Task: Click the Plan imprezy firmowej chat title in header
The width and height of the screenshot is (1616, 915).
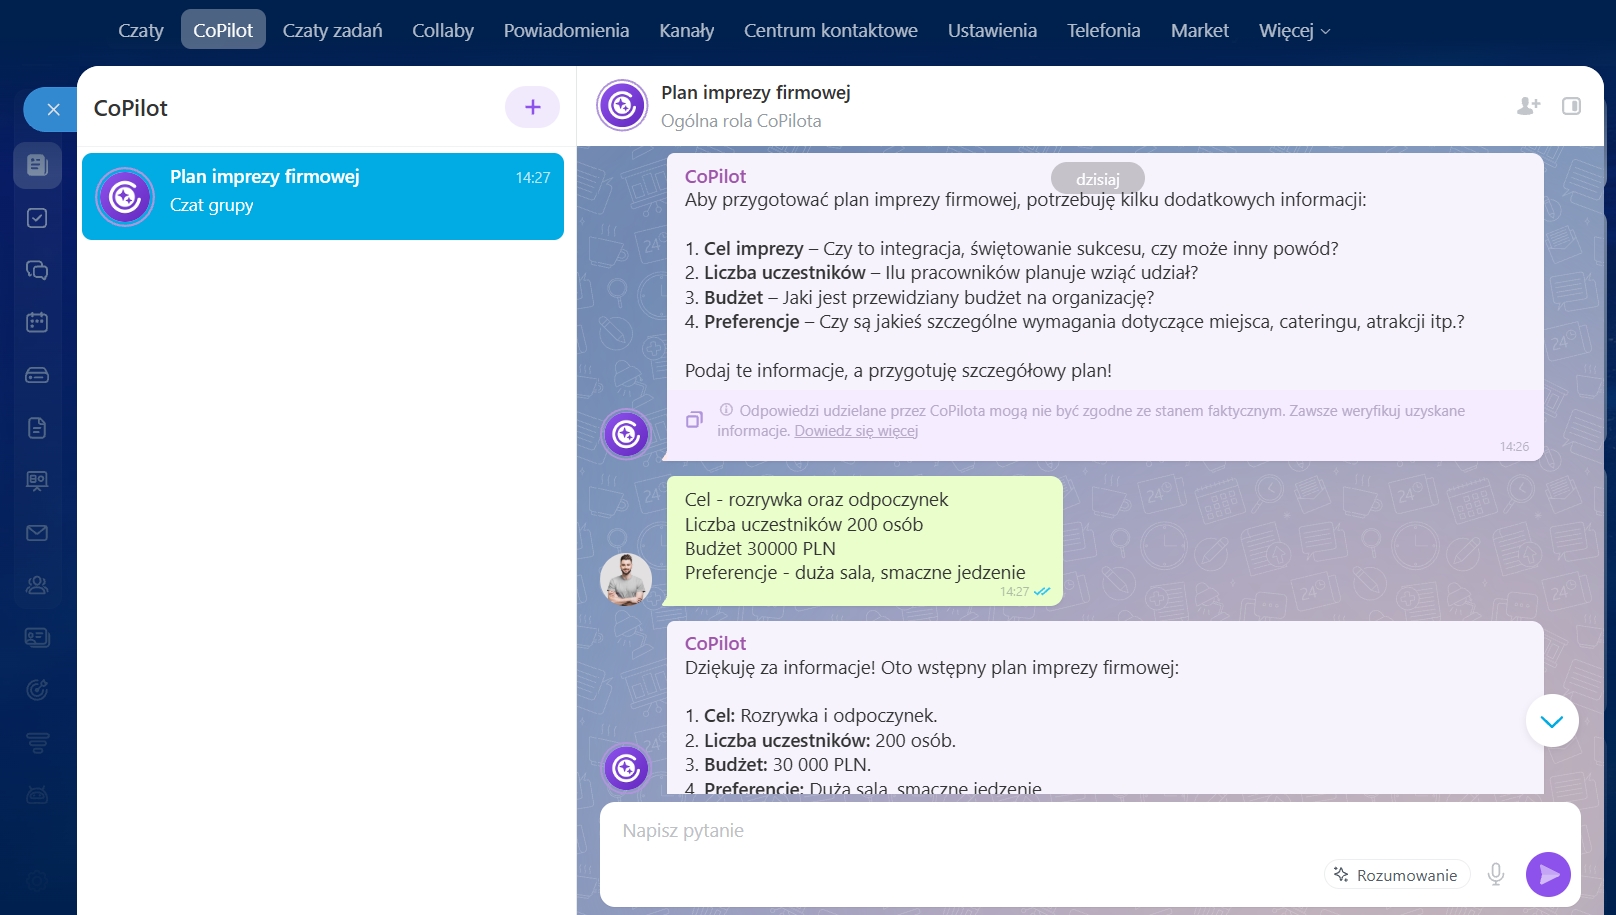Action: point(756,93)
